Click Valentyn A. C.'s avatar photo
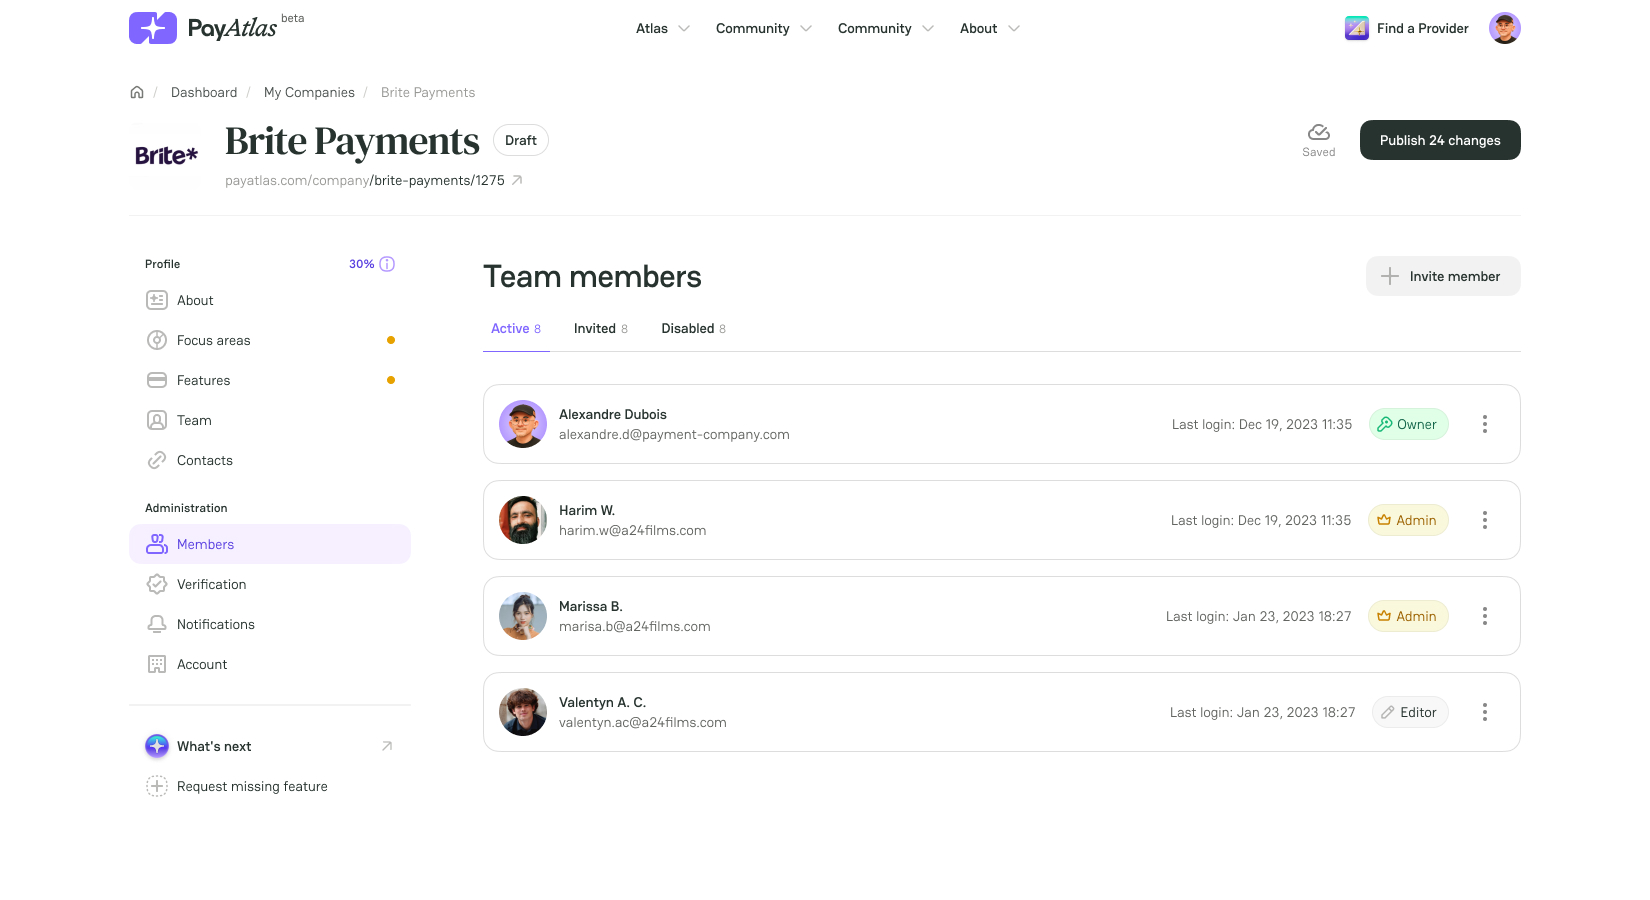 click(523, 712)
